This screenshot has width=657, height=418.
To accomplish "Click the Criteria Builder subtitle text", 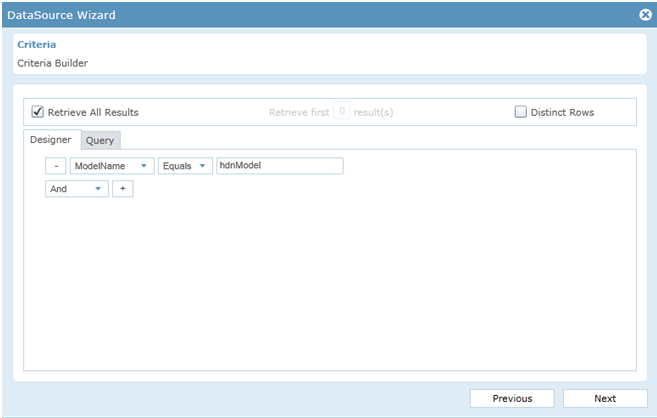I will click(52, 63).
